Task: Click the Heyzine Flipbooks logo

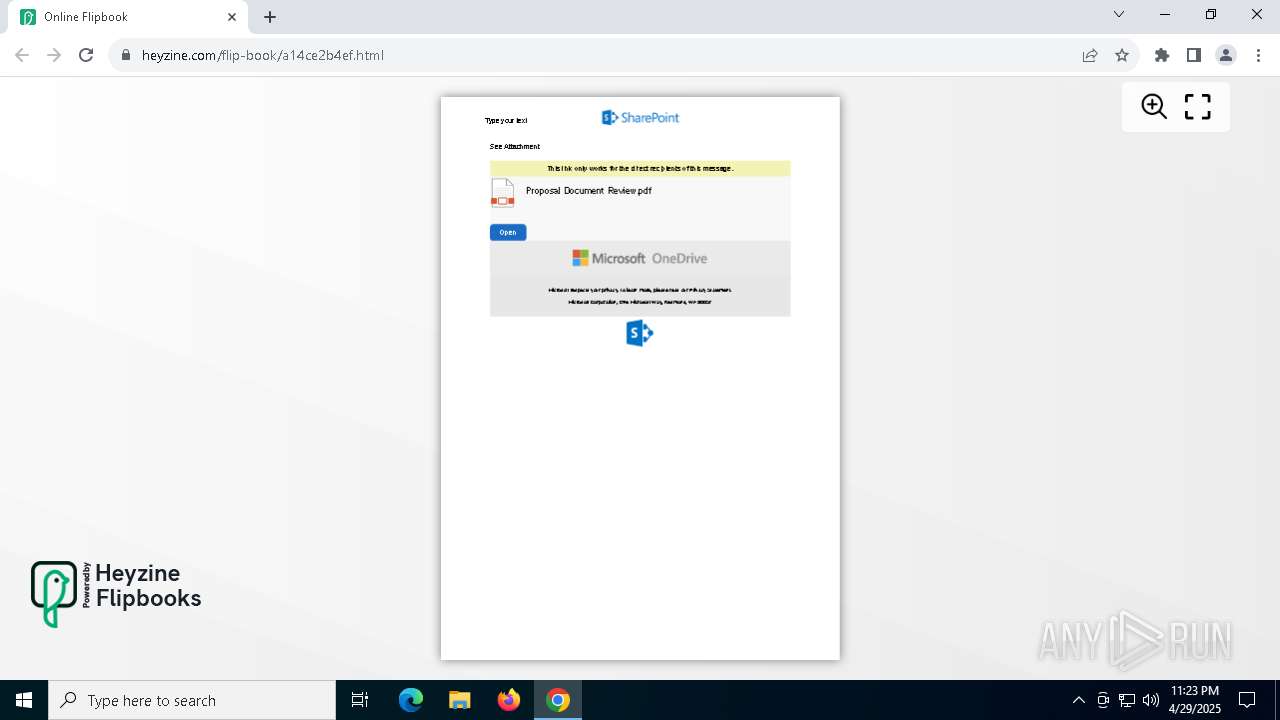Action: (116, 594)
